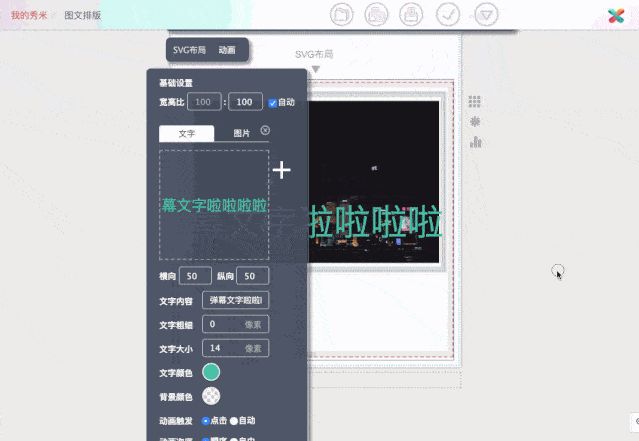
Task: Click the 文字内容 text input
Action: click(236, 300)
